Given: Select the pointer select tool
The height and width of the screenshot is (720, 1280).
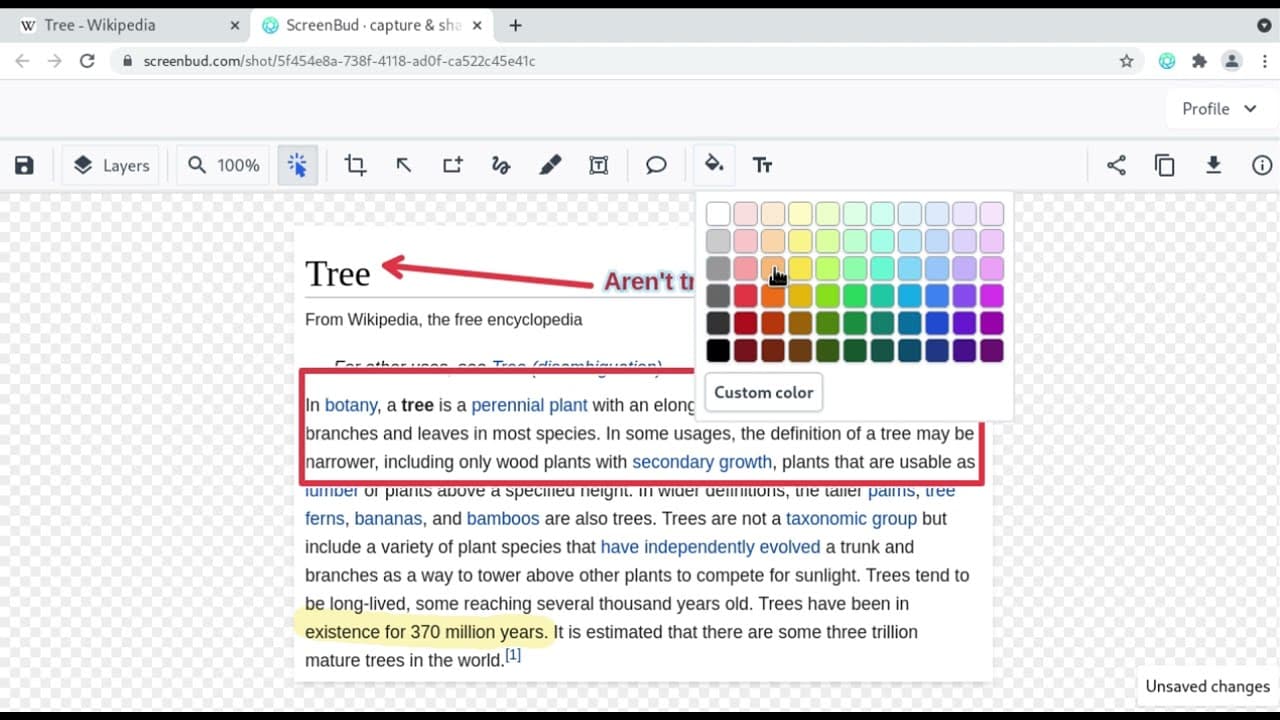Looking at the screenshot, I should tap(298, 165).
